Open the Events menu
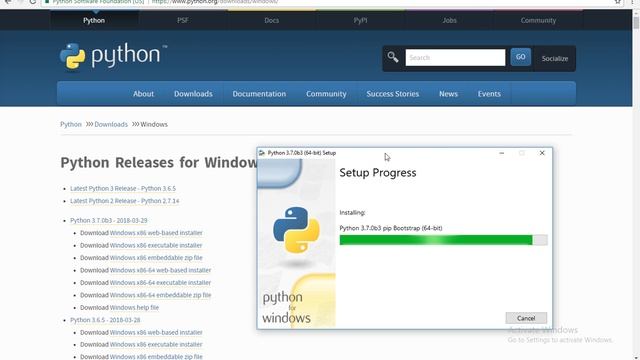This screenshot has height=360, width=640. pos(489,94)
